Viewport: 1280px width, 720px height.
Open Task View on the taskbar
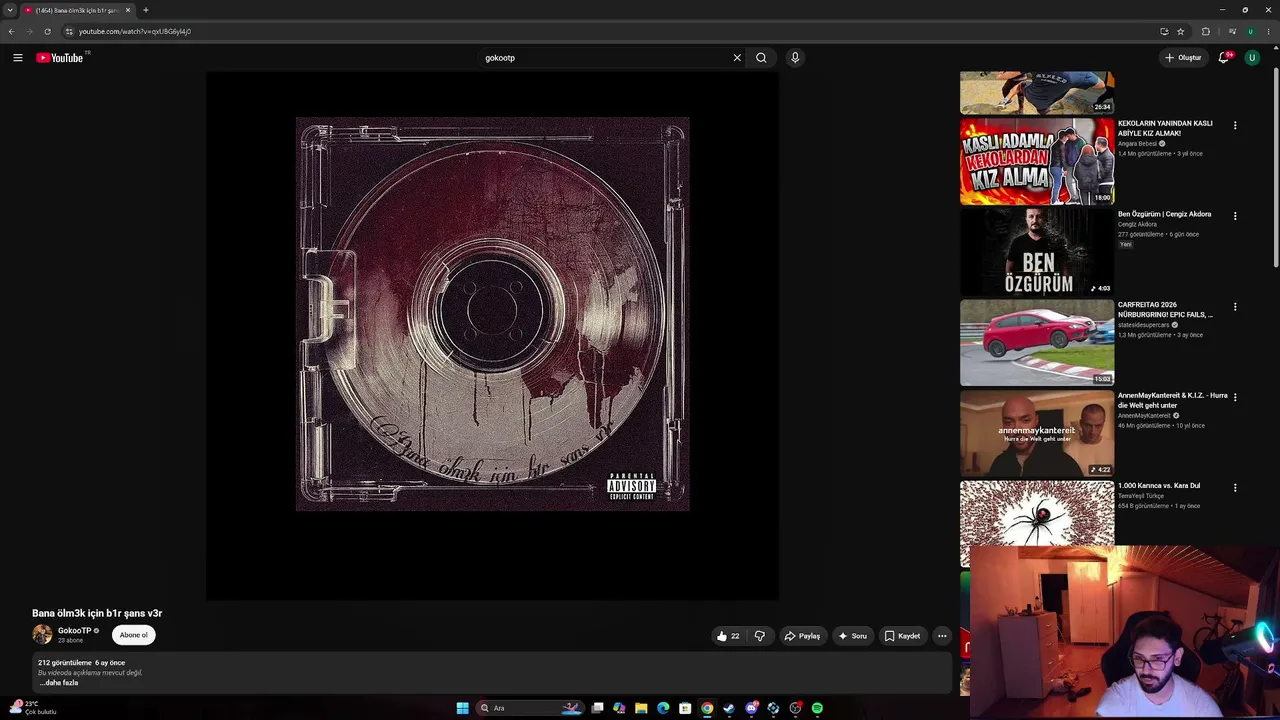[x=597, y=708]
